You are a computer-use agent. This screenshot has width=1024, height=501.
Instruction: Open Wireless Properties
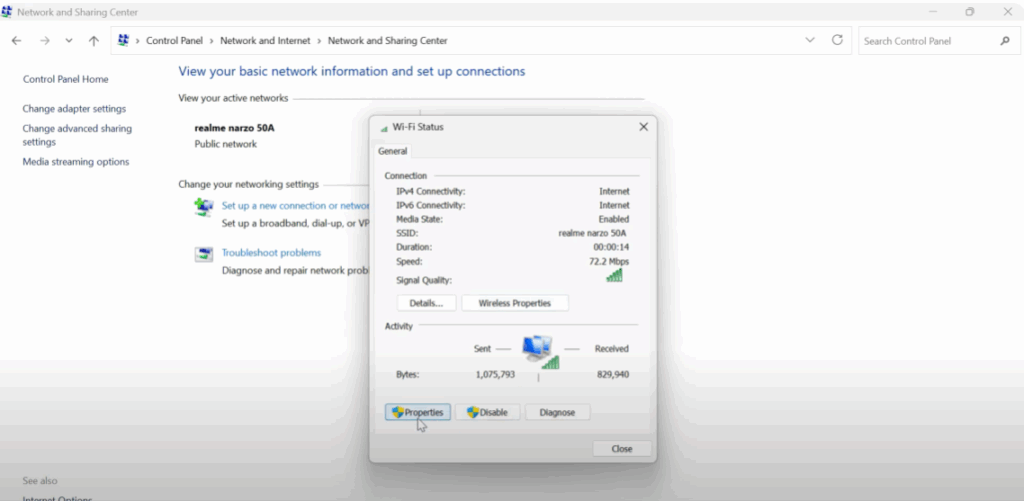pos(515,303)
